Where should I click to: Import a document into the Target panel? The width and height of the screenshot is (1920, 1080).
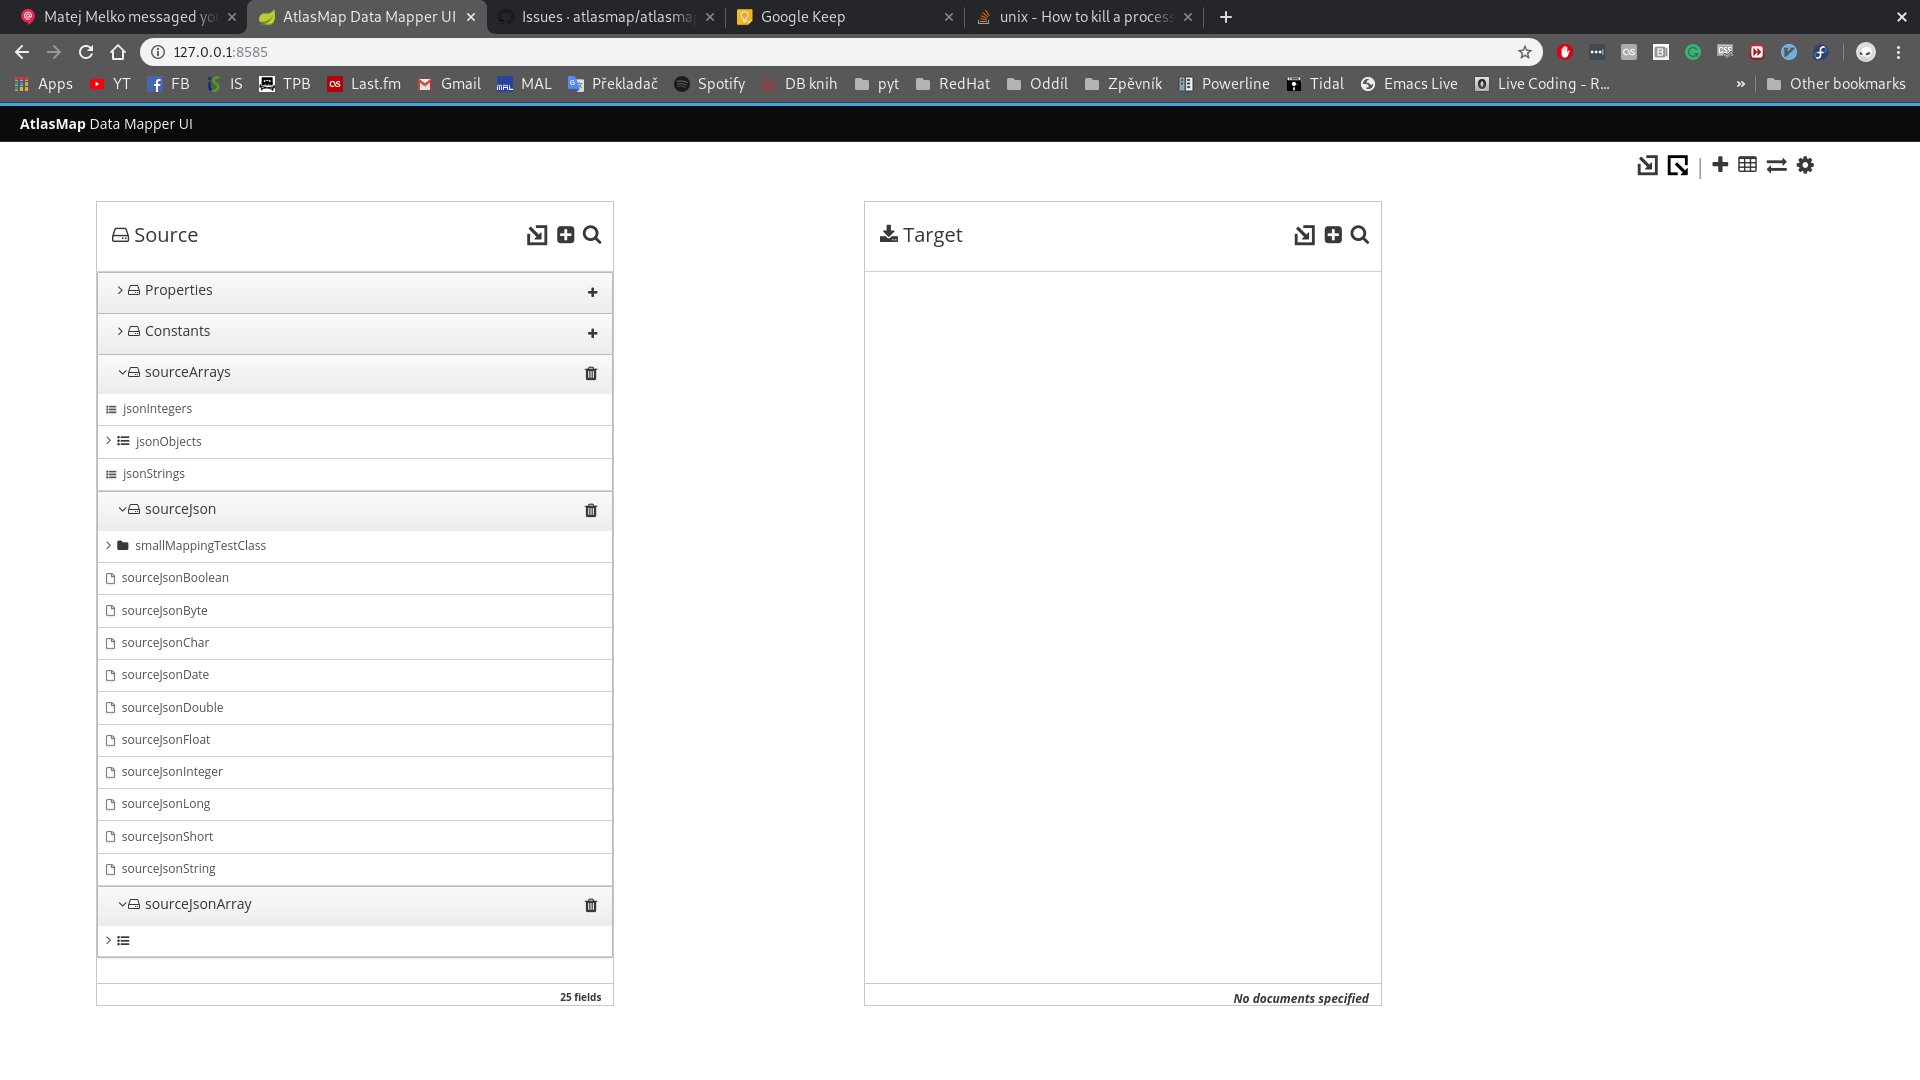click(x=1304, y=234)
